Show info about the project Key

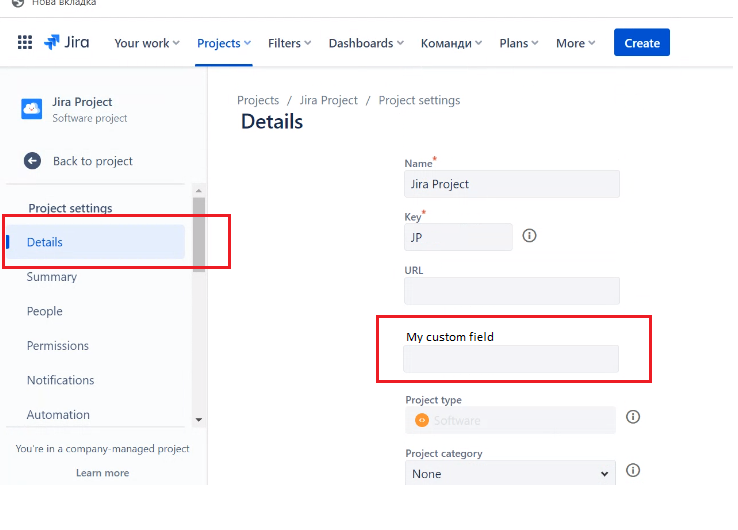click(529, 235)
